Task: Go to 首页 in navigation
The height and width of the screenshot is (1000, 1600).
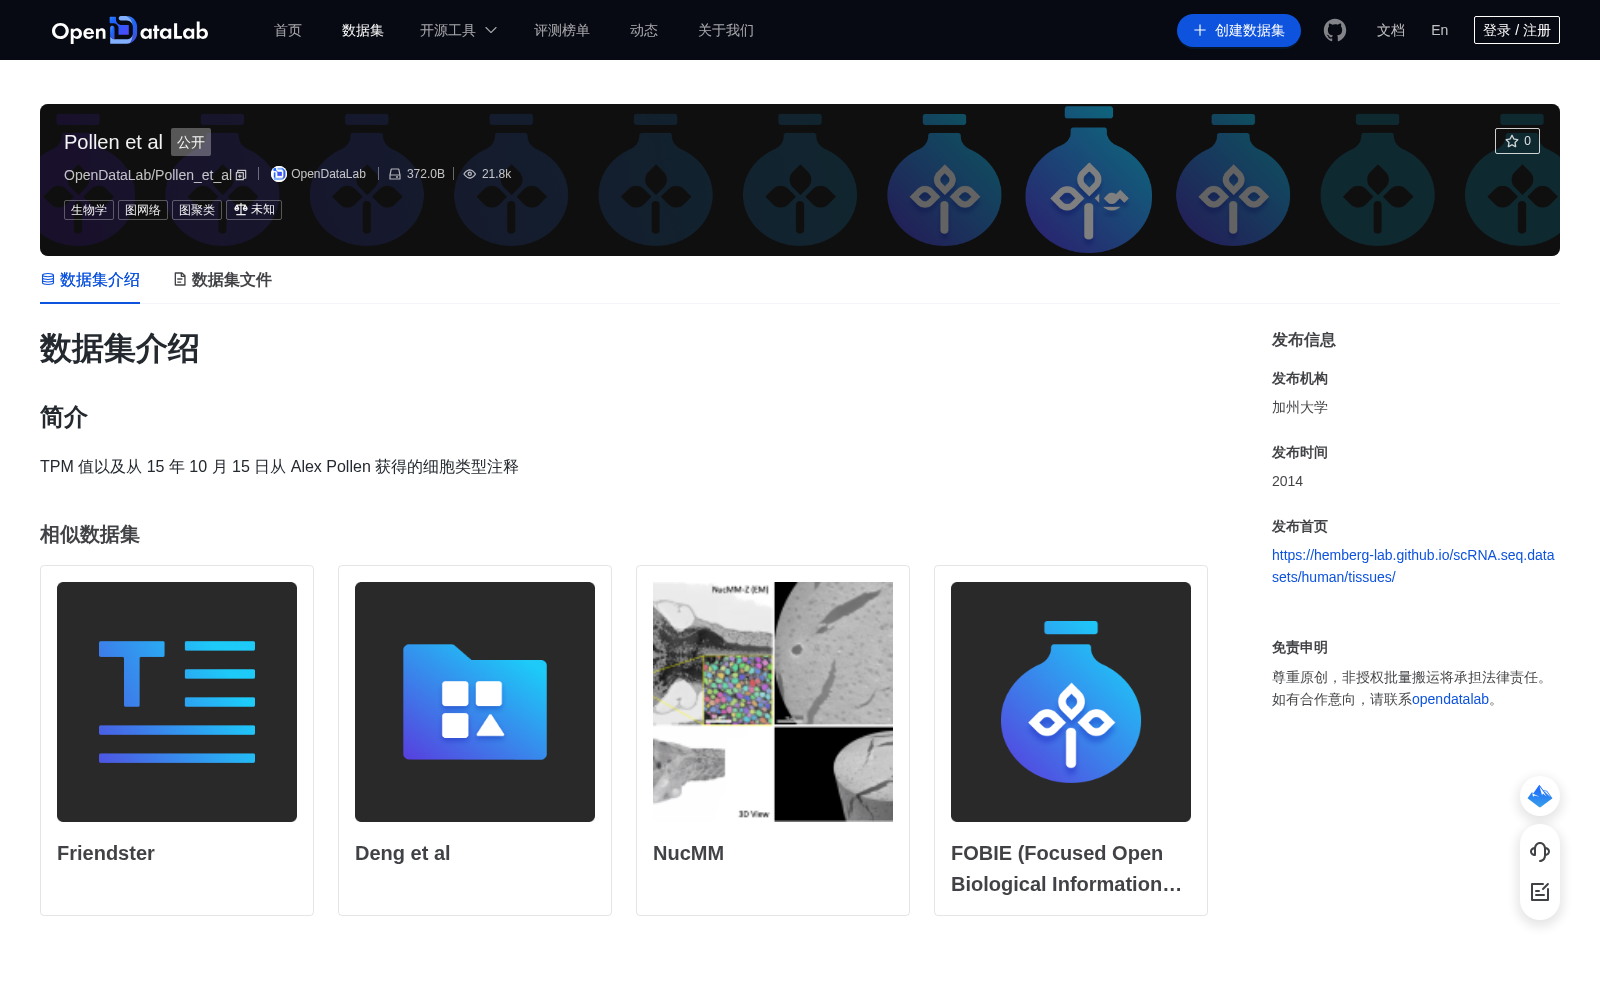Action: tap(288, 30)
